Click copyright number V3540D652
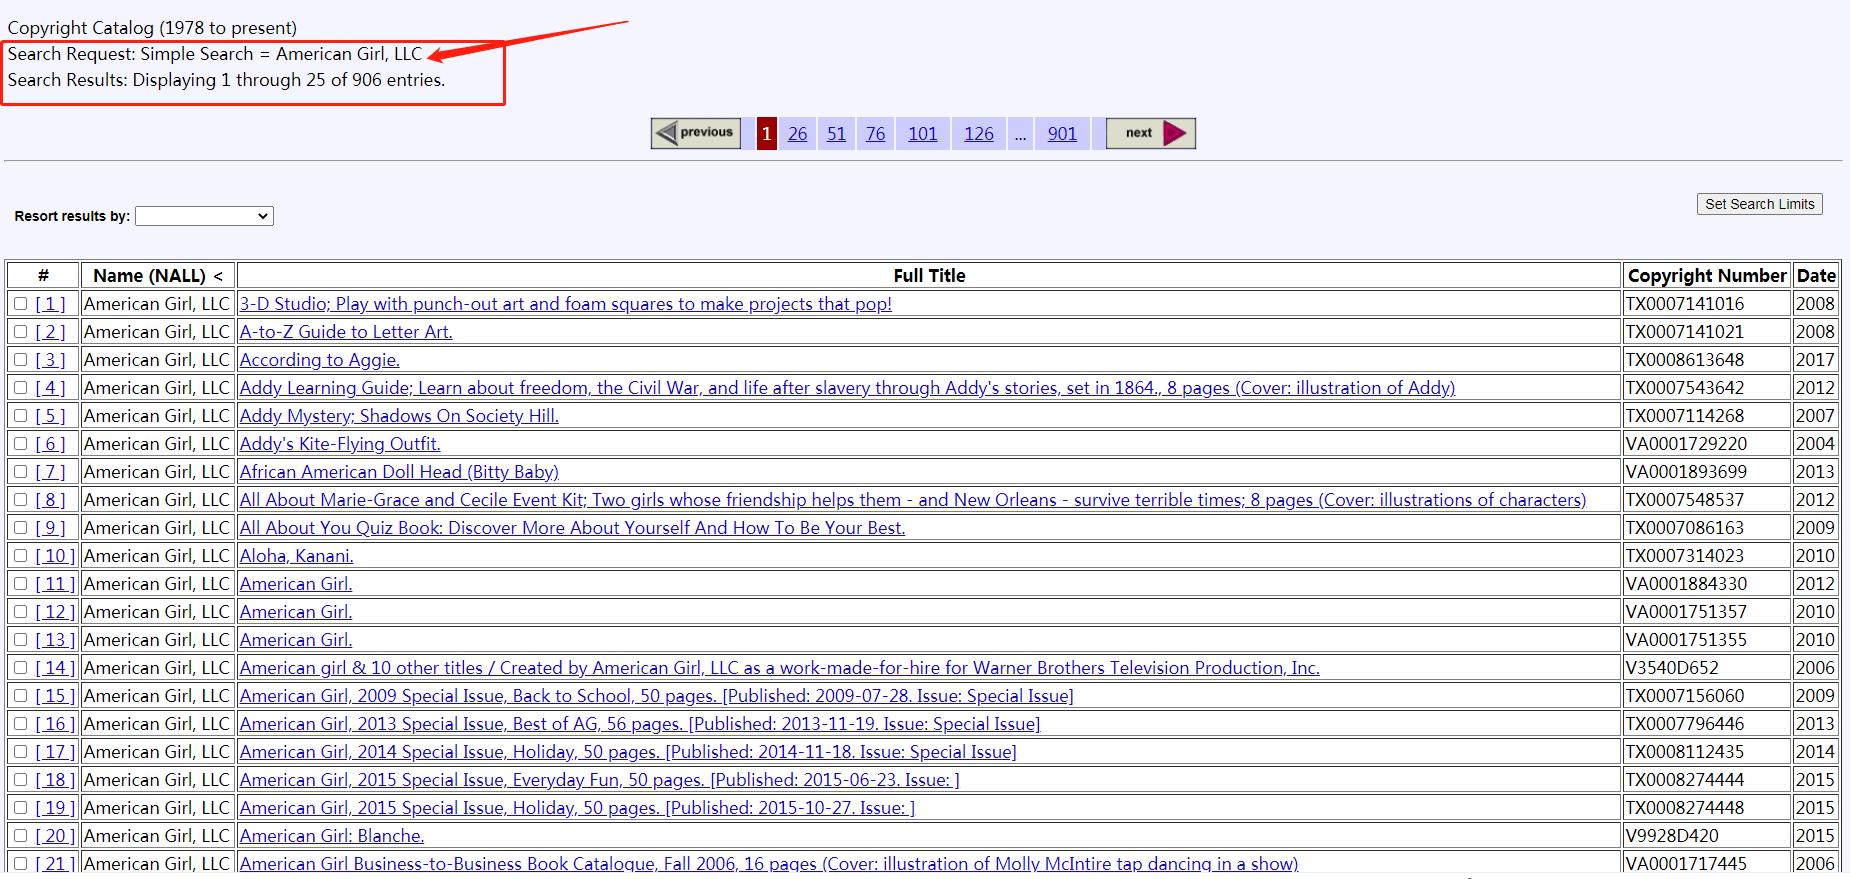Screen dimensions: 1850x879 pyautogui.click(x=1670, y=668)
